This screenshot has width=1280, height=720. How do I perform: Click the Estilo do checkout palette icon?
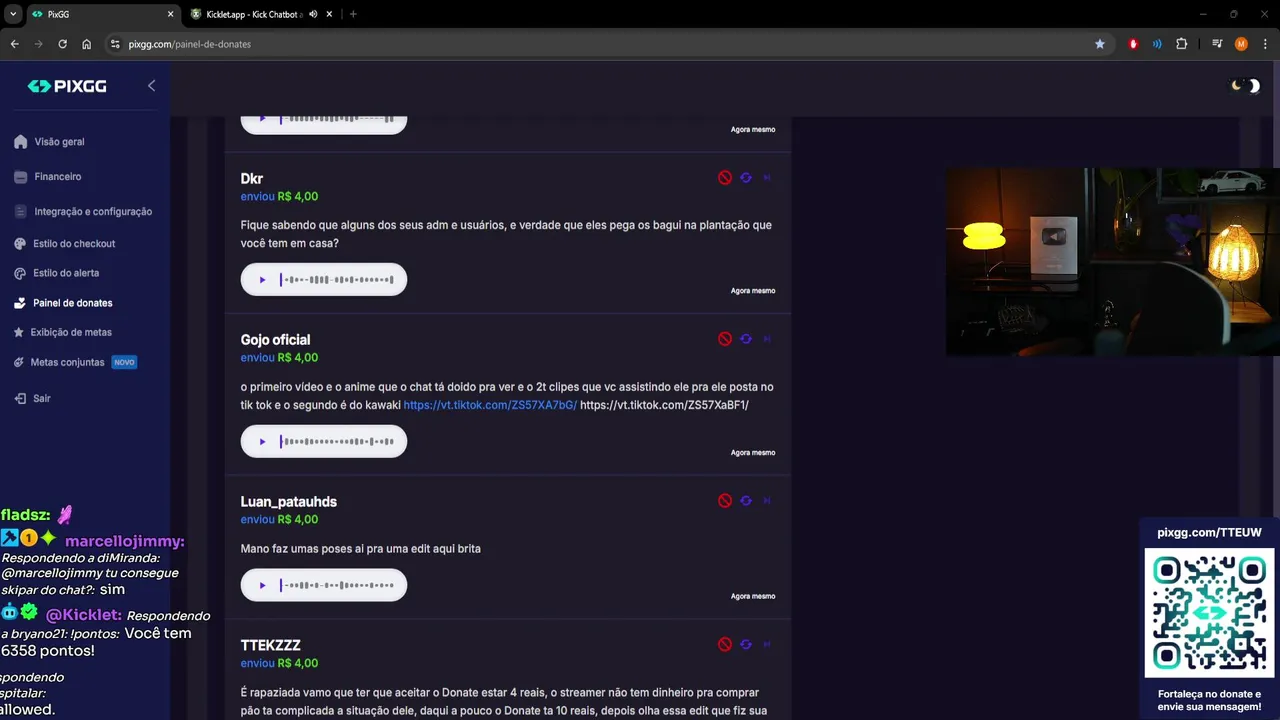20,244
